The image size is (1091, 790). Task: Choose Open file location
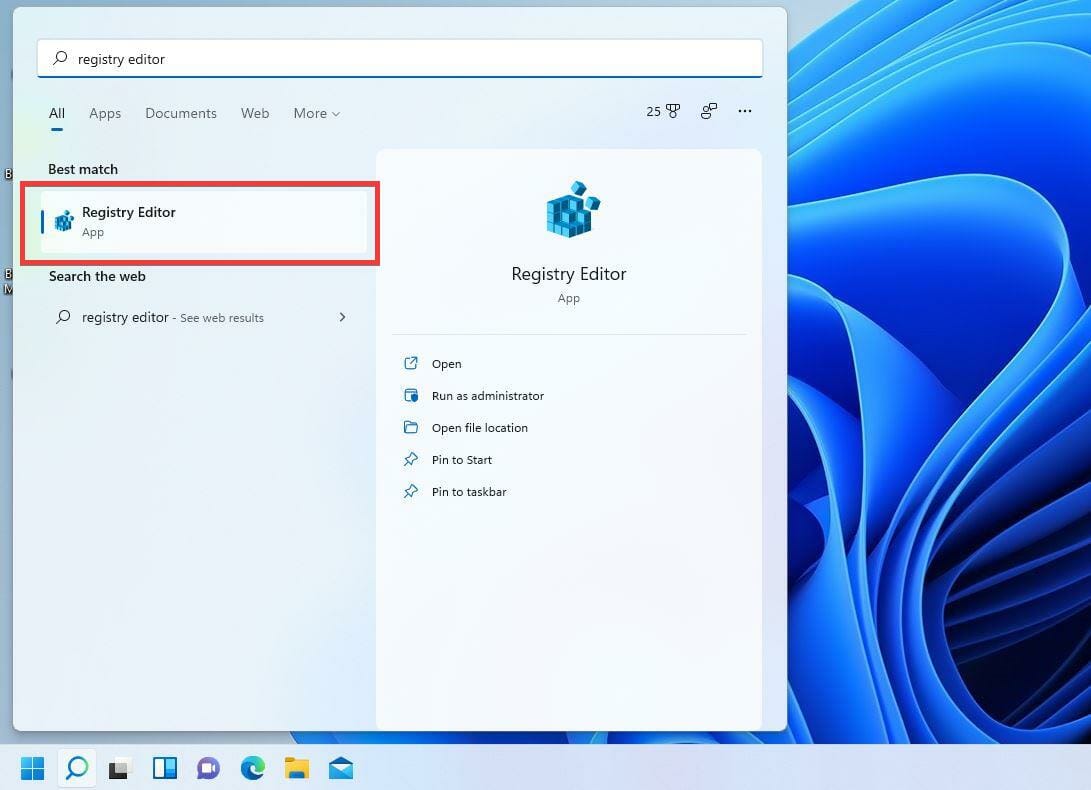click(x=479, y=427)
